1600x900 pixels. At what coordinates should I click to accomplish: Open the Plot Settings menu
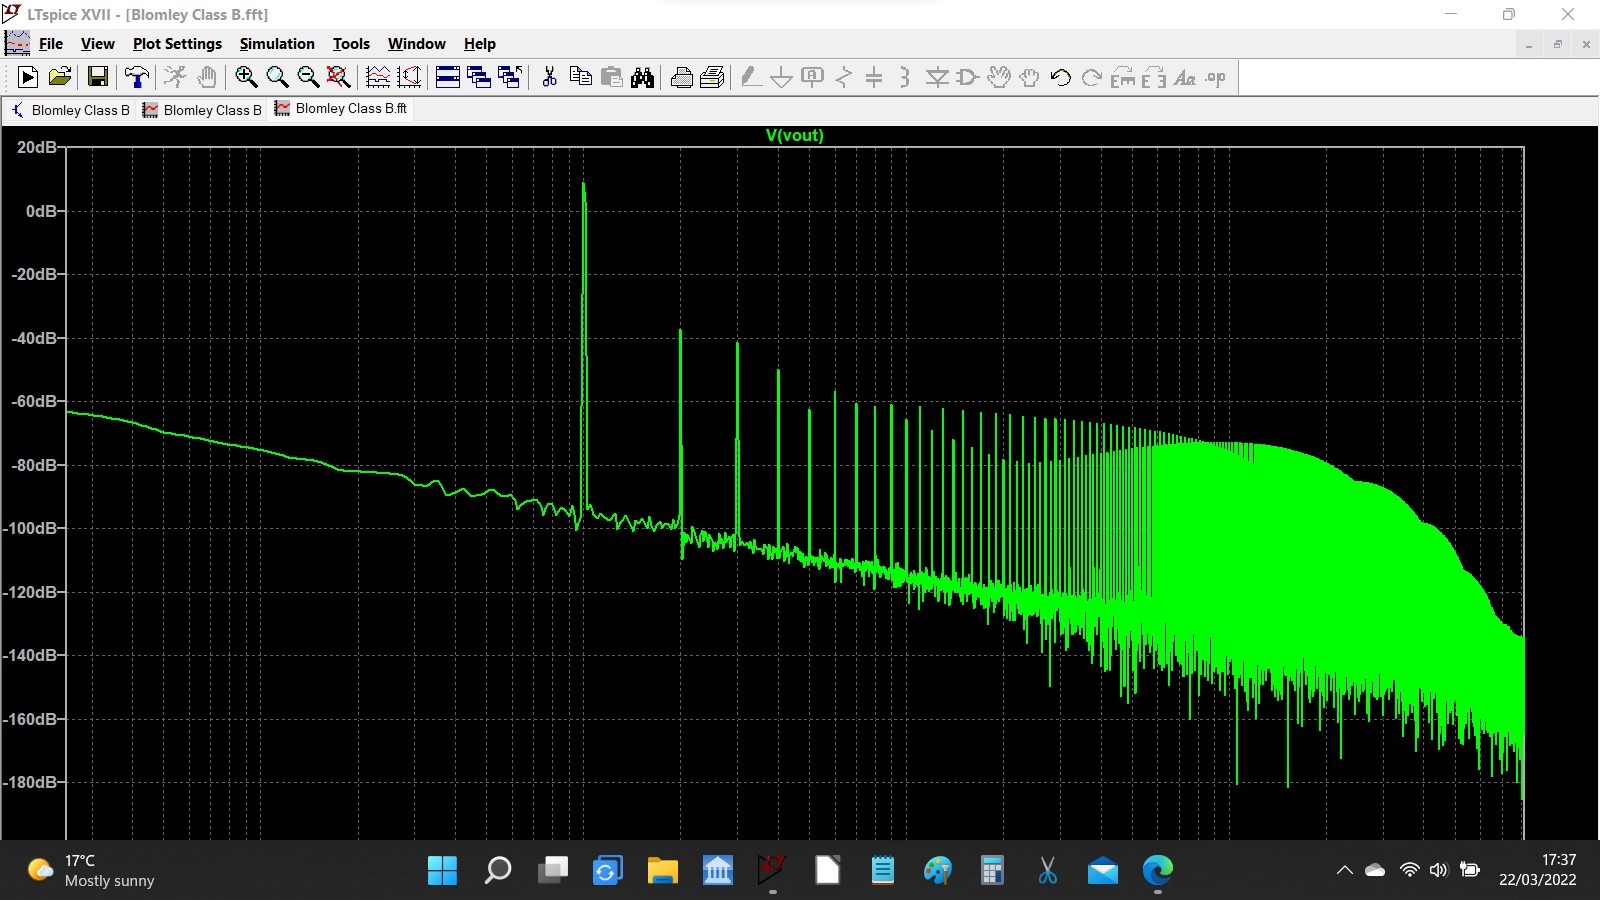(x=177, y=44)
